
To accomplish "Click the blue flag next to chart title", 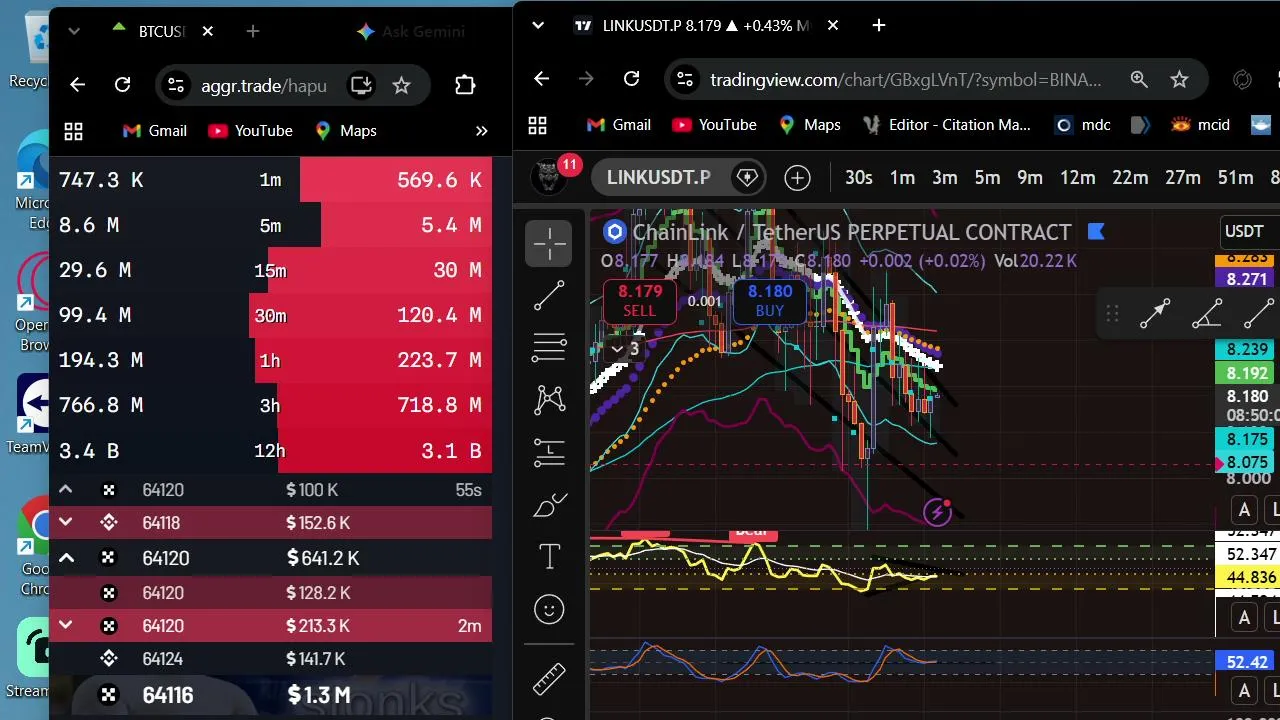I will point(1096,232).
